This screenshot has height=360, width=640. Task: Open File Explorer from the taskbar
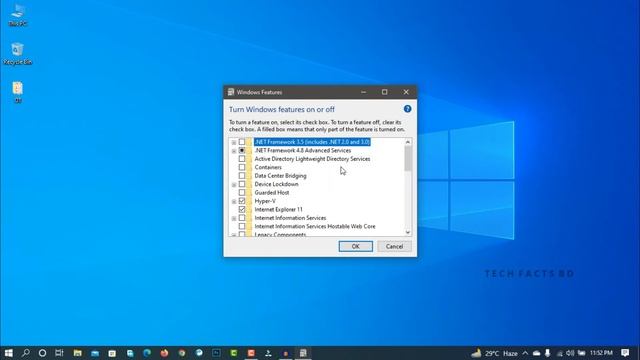point(78,353)
